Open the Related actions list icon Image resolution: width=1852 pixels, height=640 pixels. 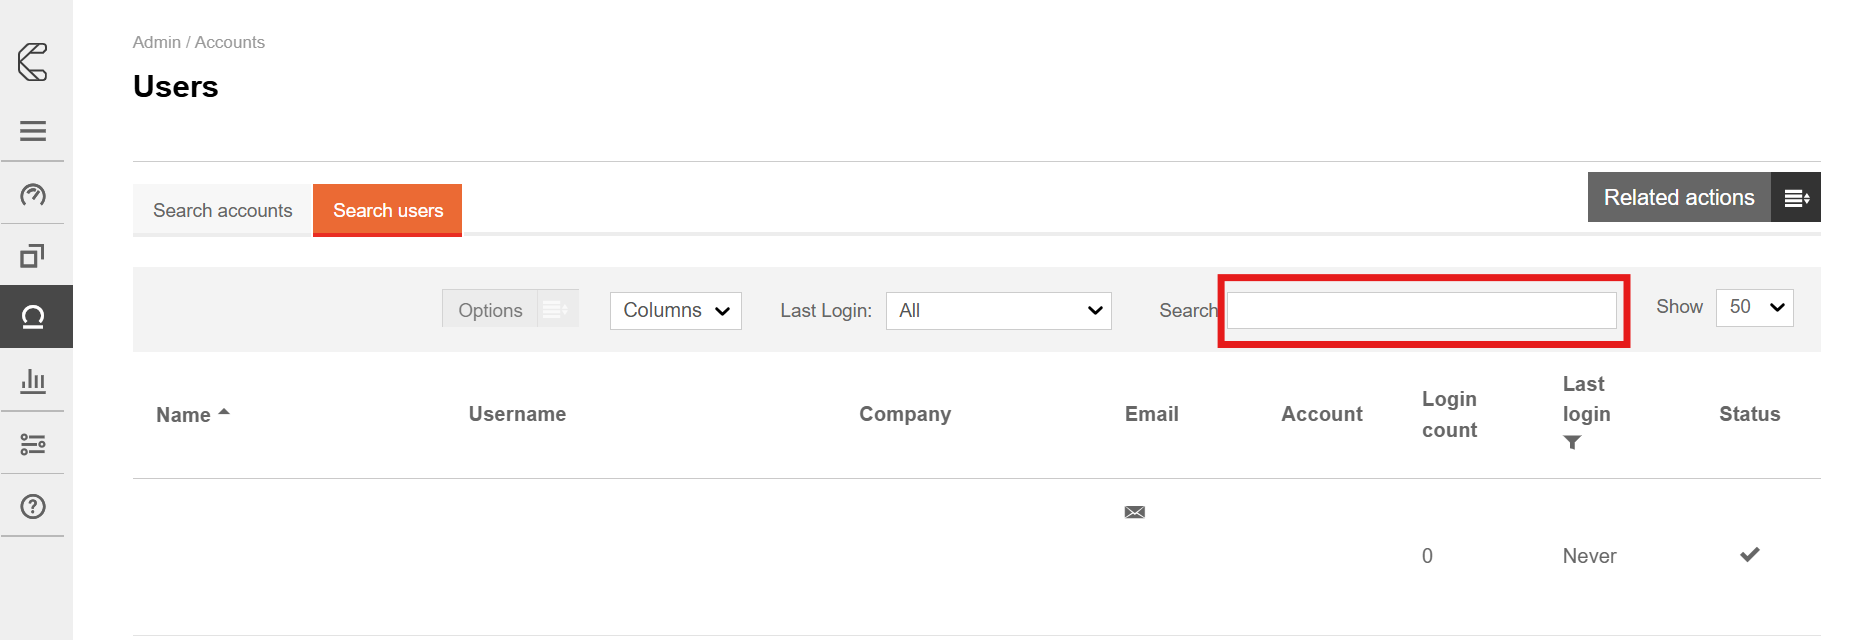[1796, 198]
